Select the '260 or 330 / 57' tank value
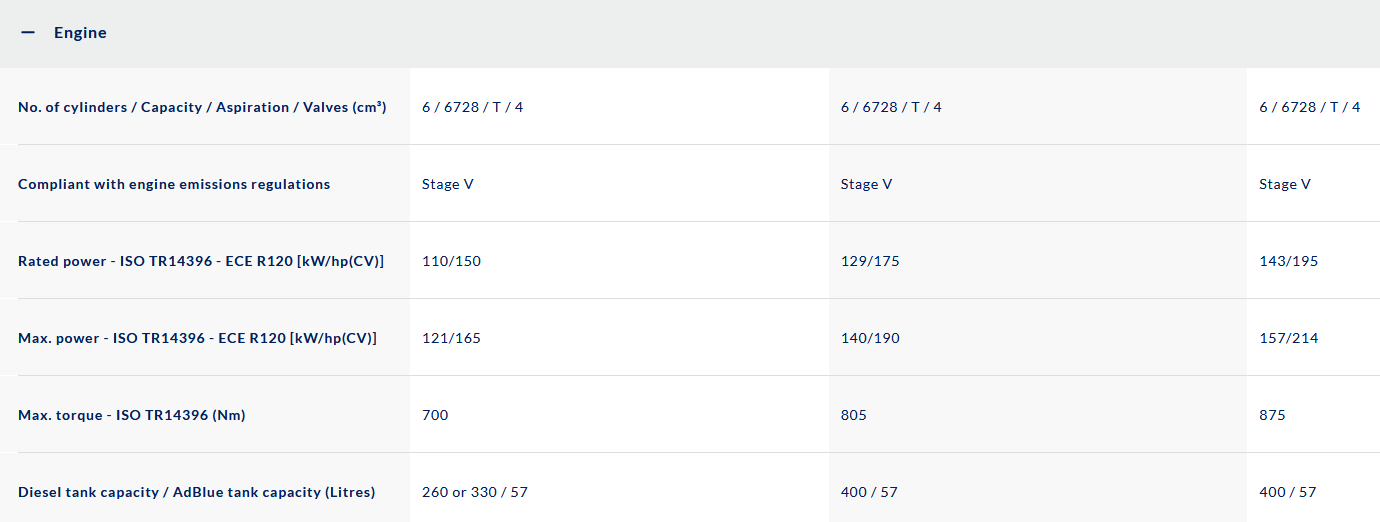The width and height of the screenshot is (1380, 522). 474,492
